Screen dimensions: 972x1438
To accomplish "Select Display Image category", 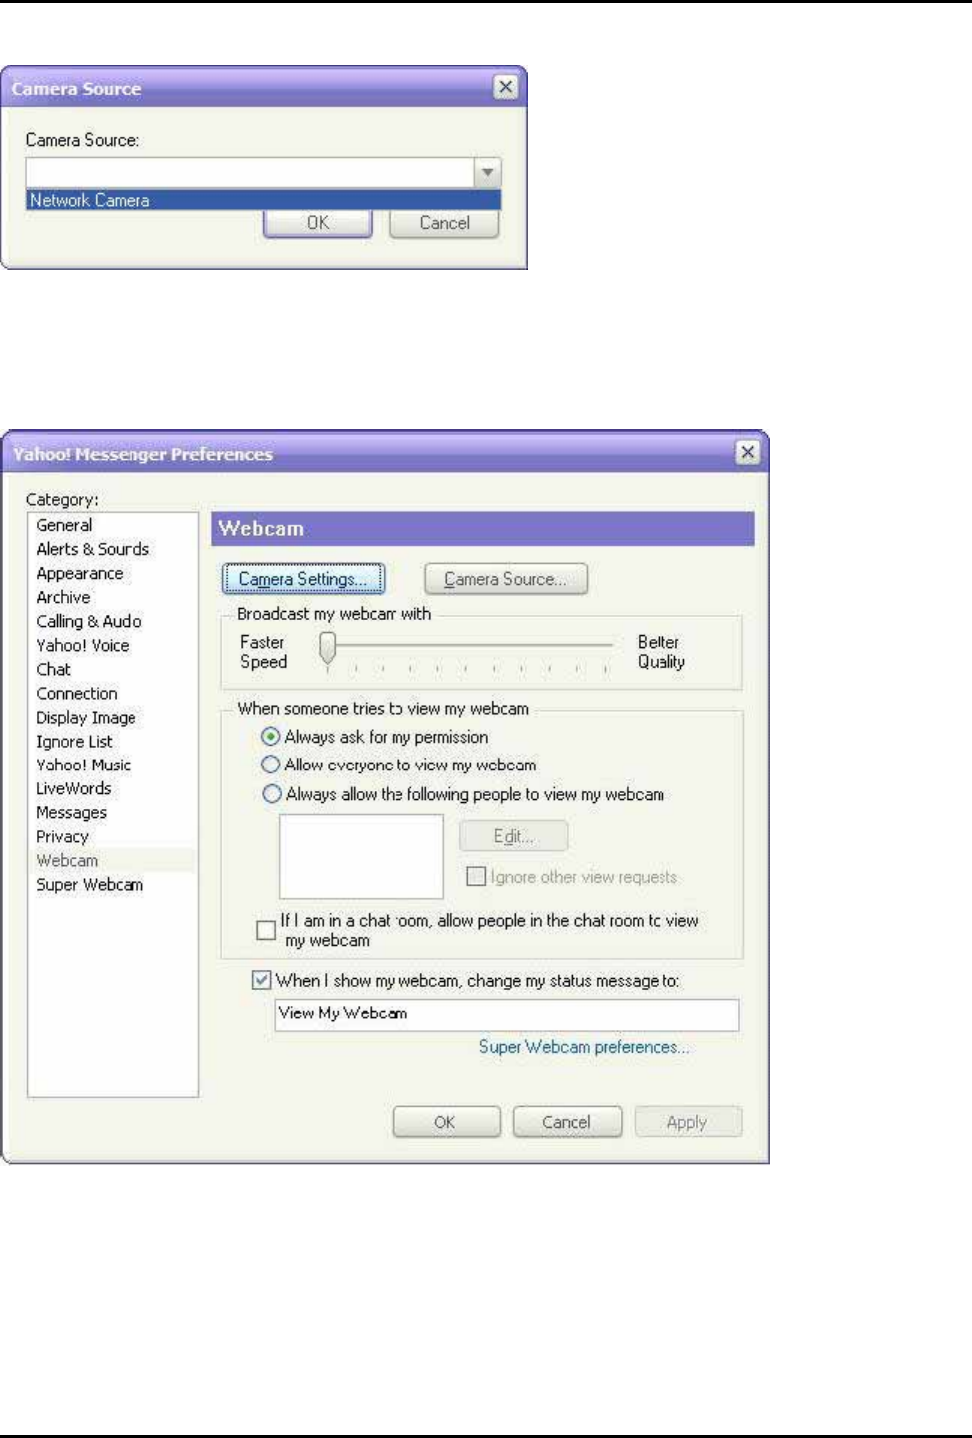I will tap(86, 717).
